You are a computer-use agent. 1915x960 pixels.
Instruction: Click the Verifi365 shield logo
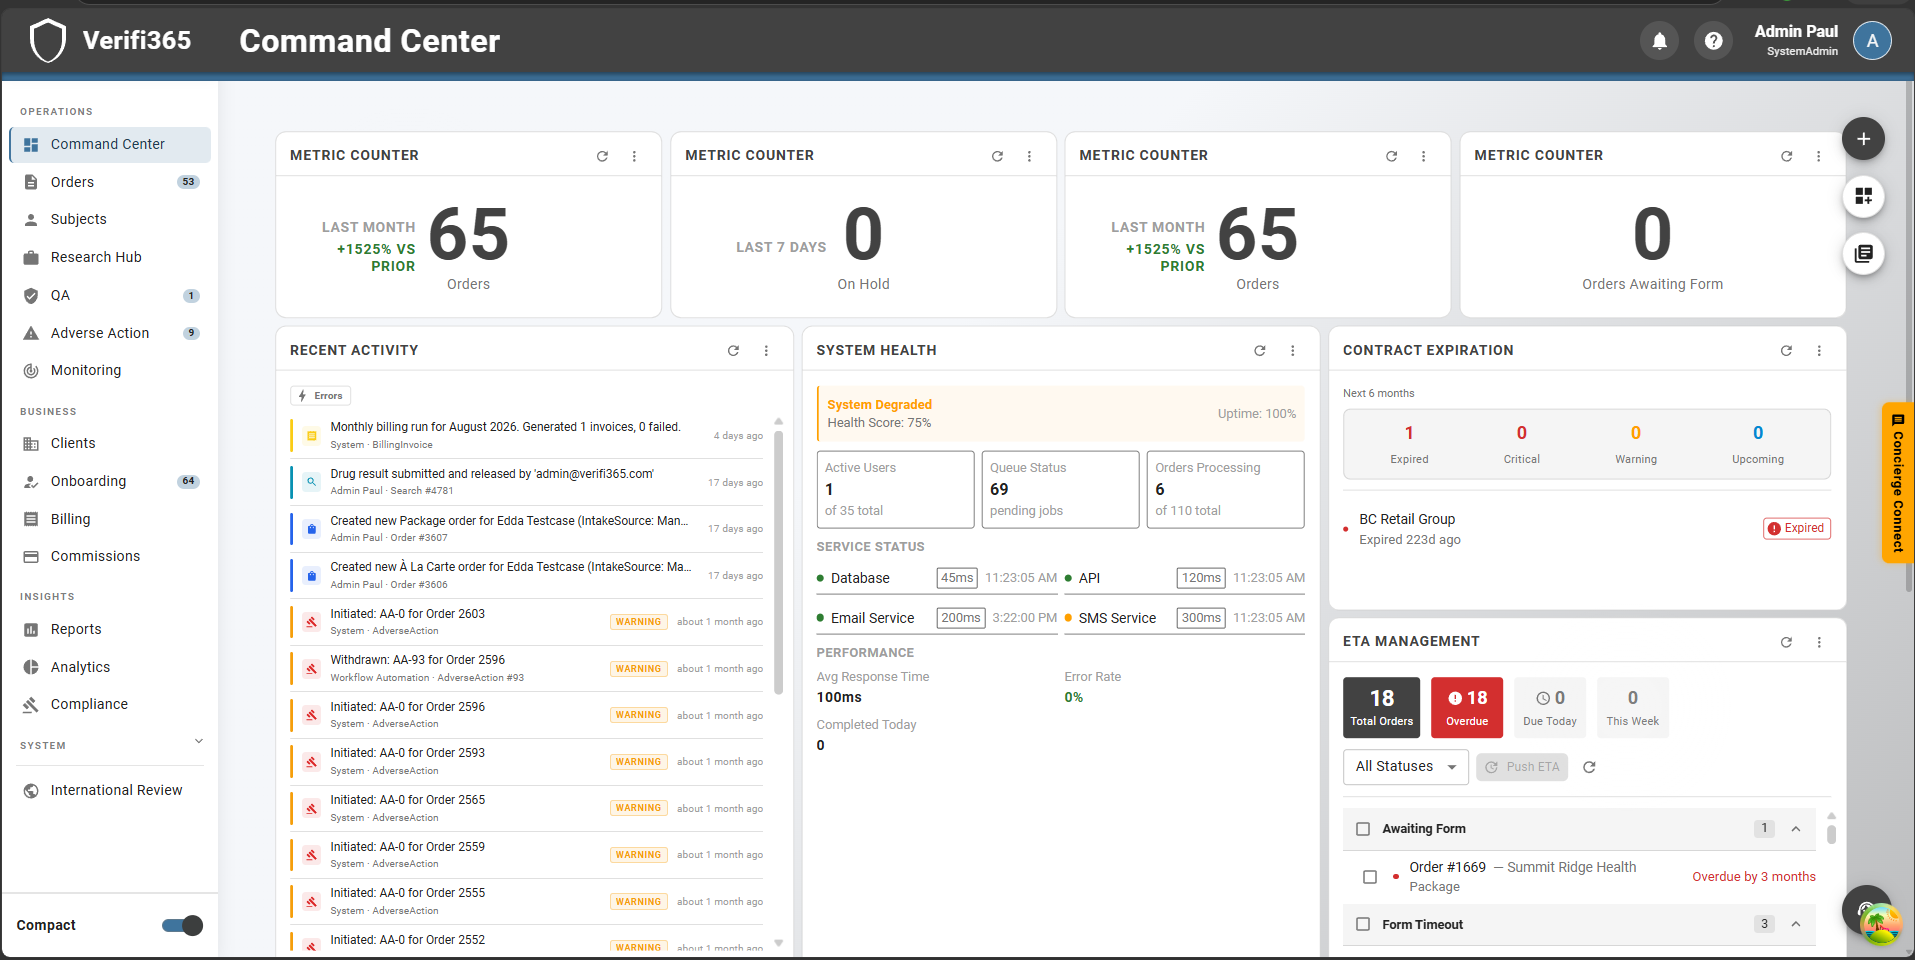coord(47,41)
